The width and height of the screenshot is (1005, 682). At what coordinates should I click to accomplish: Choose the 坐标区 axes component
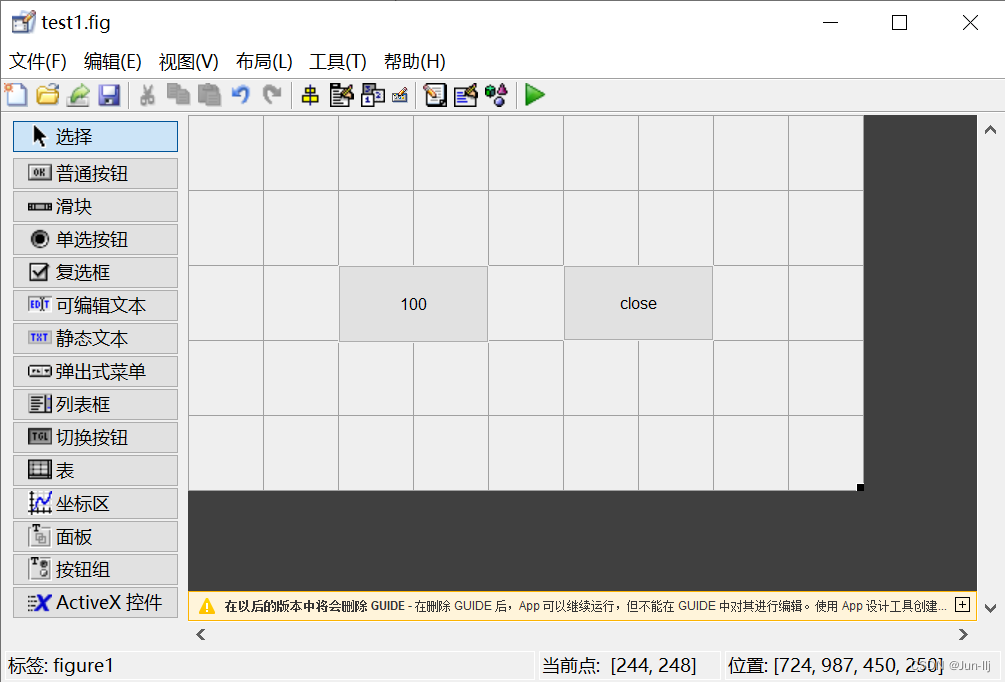[96, 503]
